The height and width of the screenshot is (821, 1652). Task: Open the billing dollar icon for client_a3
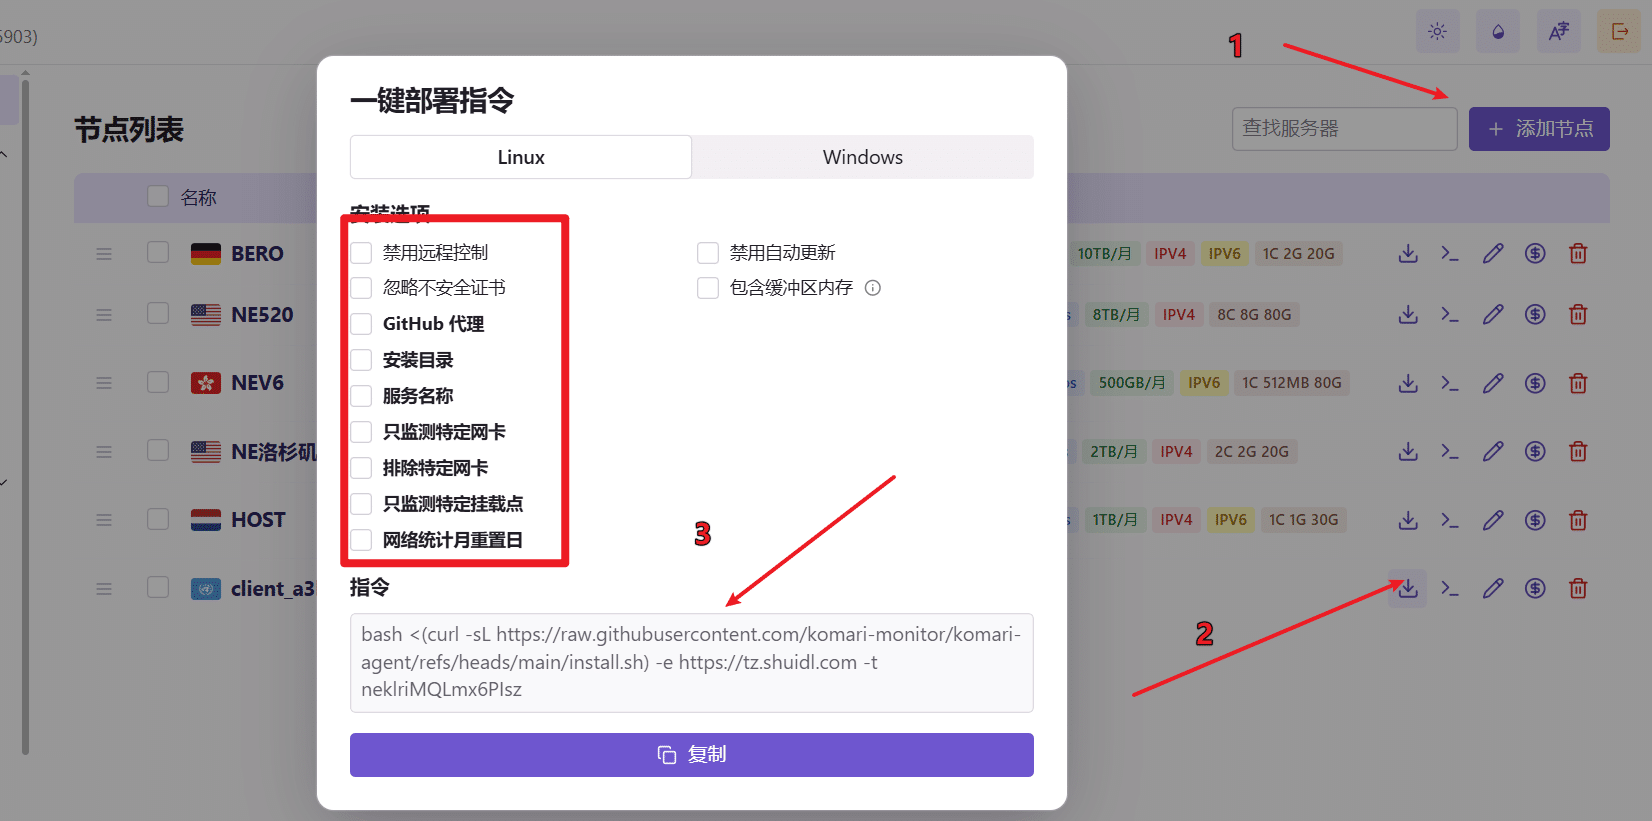(1535, 589)
